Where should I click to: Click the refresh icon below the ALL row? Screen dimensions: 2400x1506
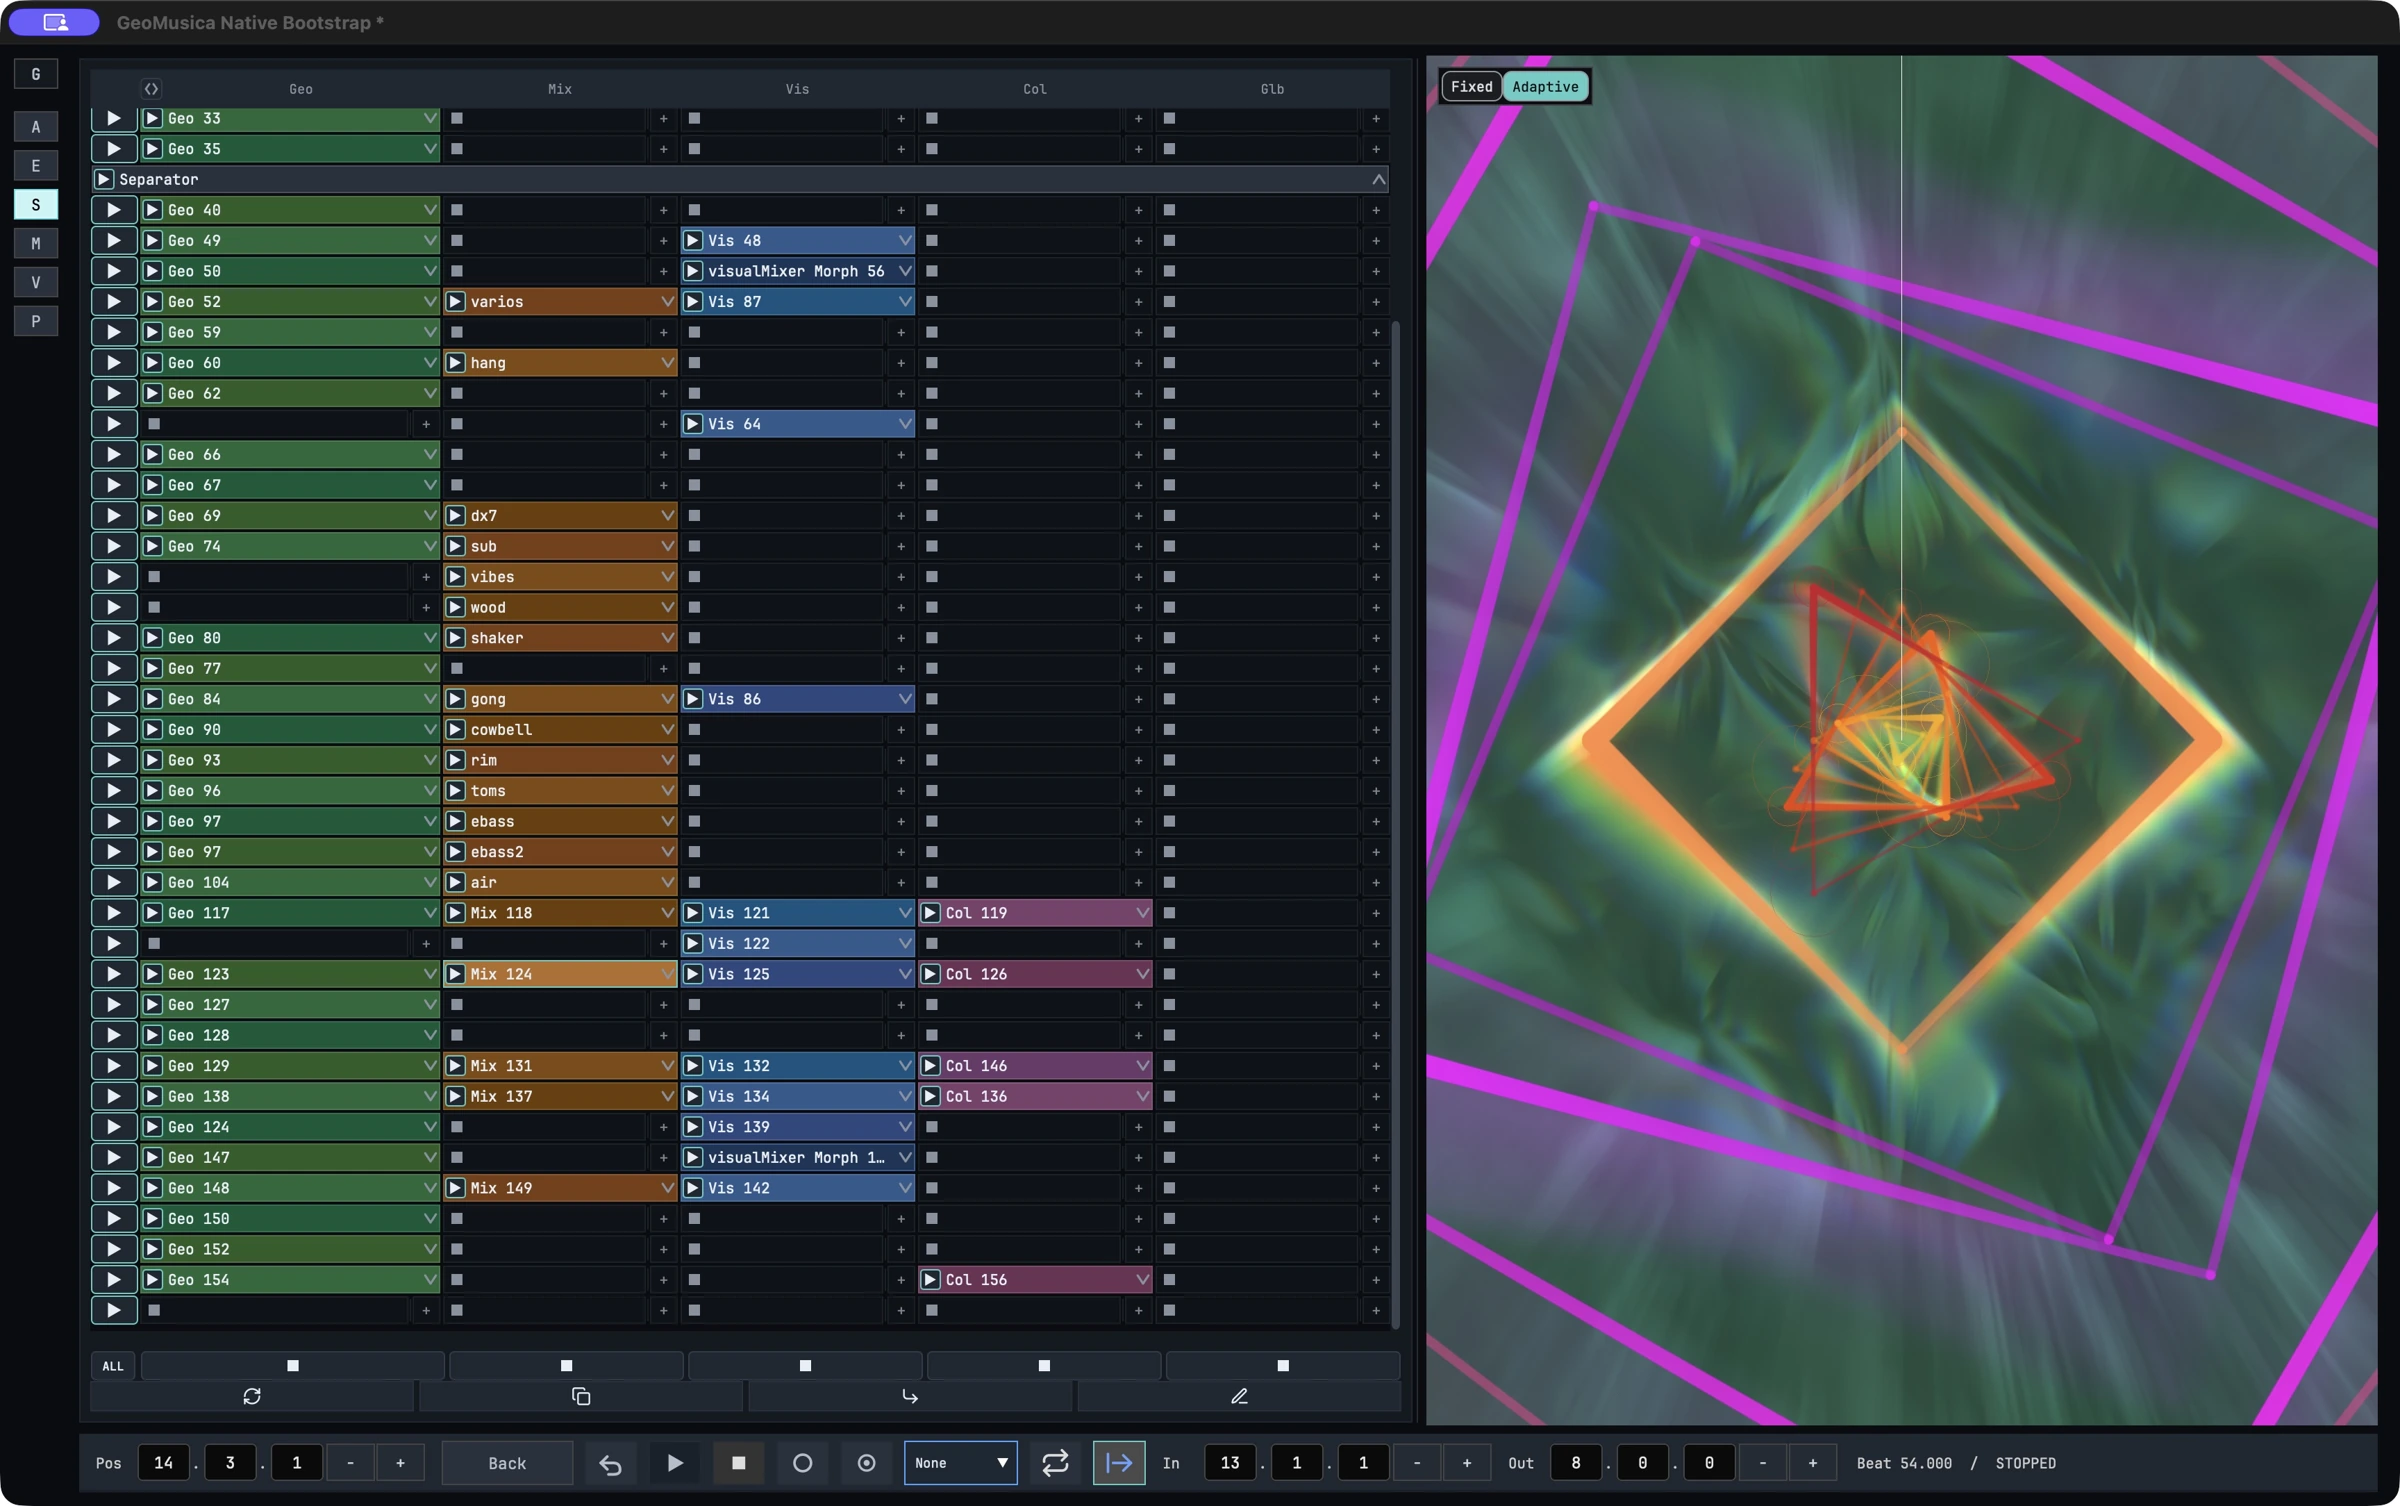click(252, 1396)
